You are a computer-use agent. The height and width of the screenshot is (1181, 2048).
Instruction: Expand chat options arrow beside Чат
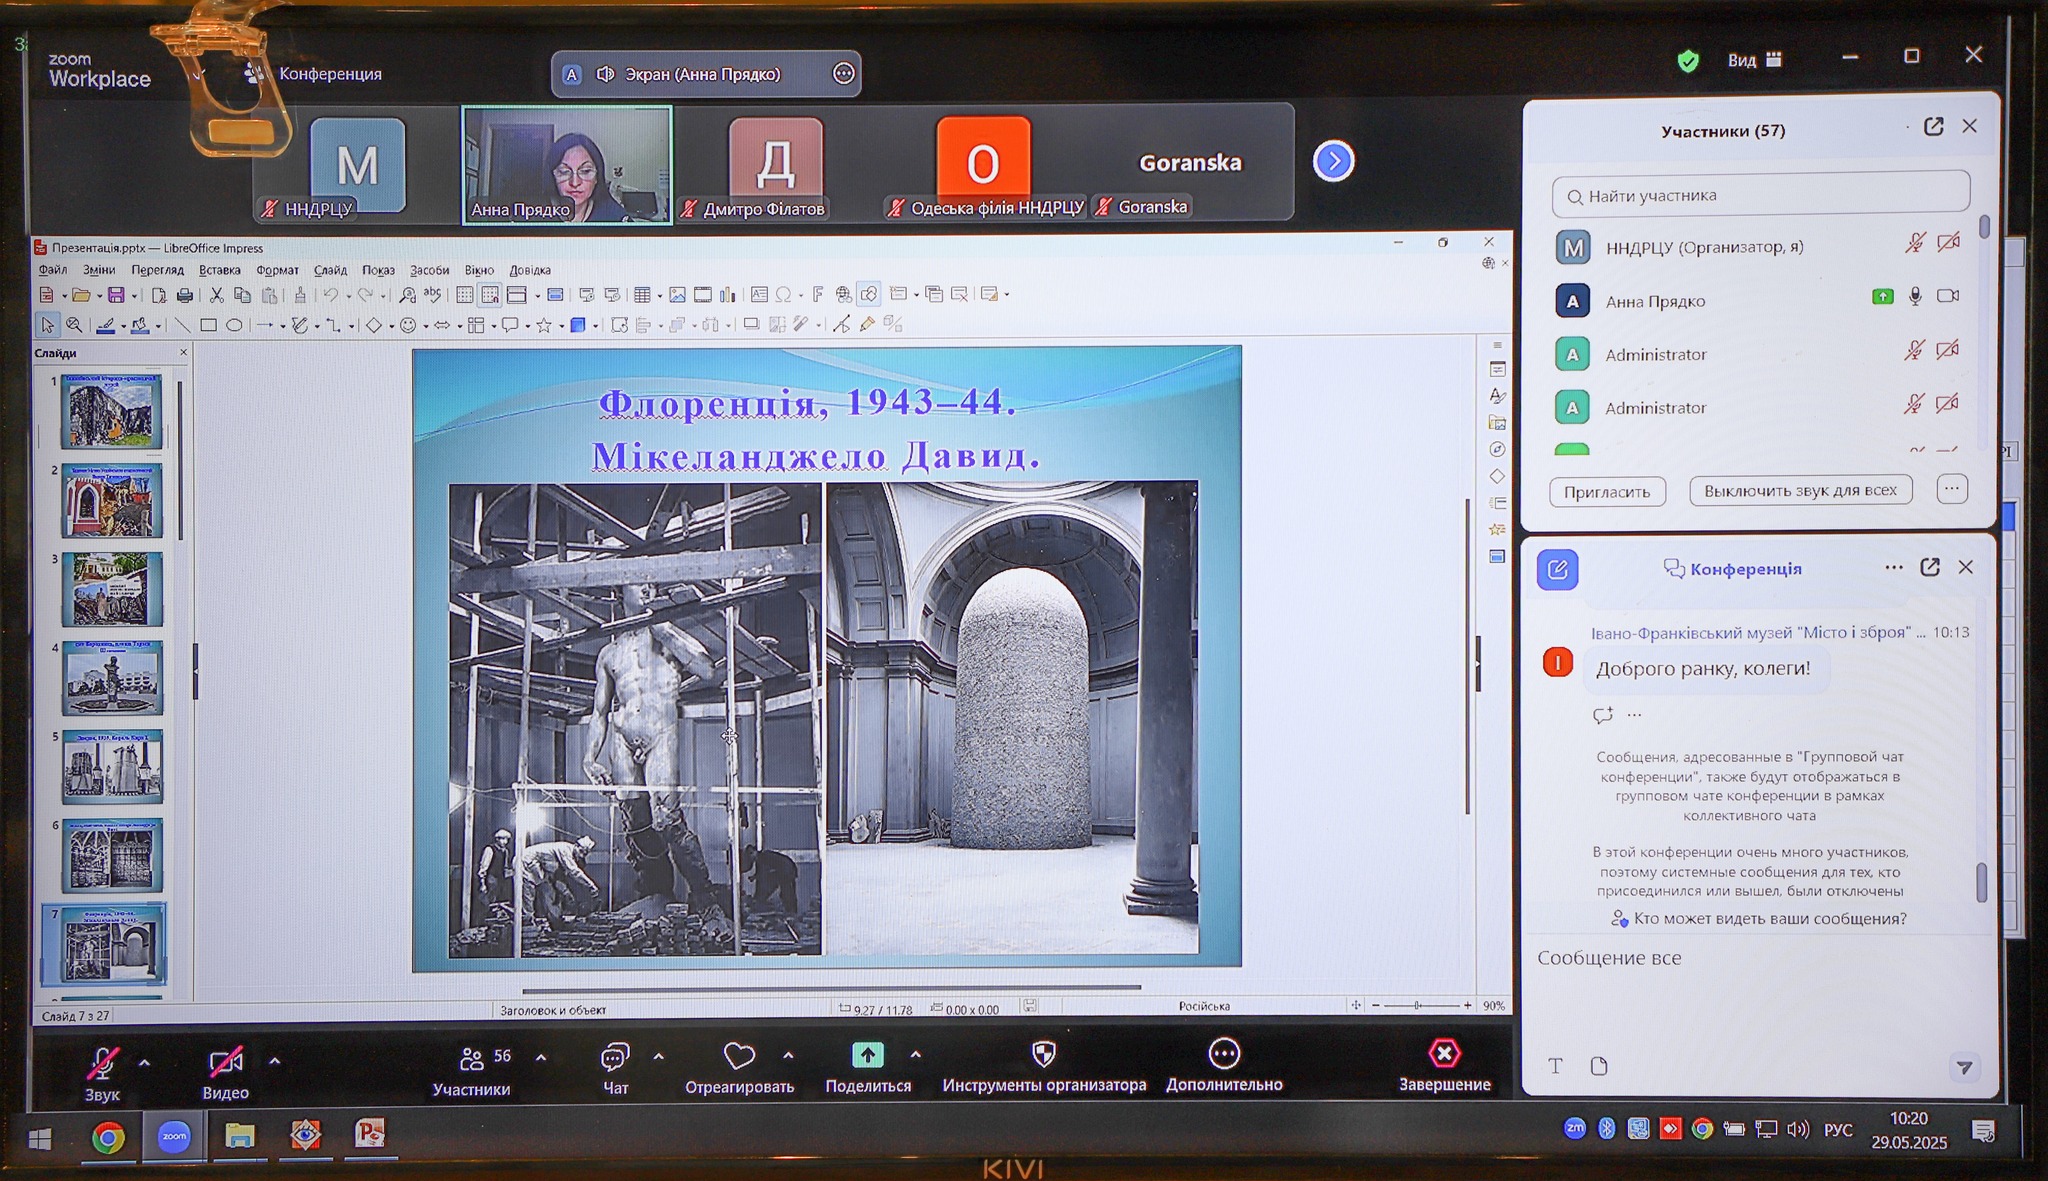[658, 1056]
